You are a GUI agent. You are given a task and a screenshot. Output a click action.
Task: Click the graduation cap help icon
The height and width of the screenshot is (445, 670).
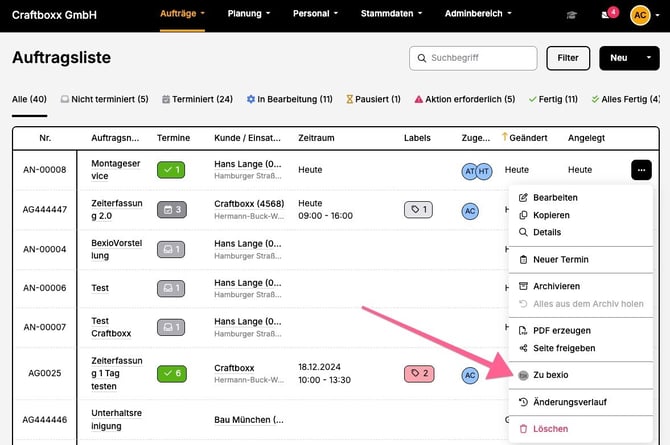pyautogui.click(x=571, y=15)
